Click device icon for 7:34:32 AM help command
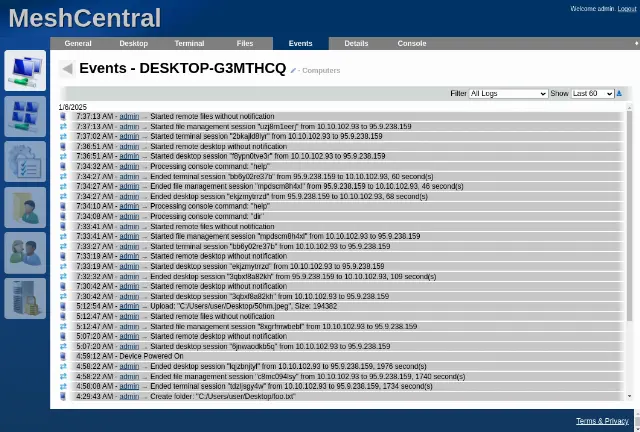Viewport: 640px width, 432px height. [63, 166]
